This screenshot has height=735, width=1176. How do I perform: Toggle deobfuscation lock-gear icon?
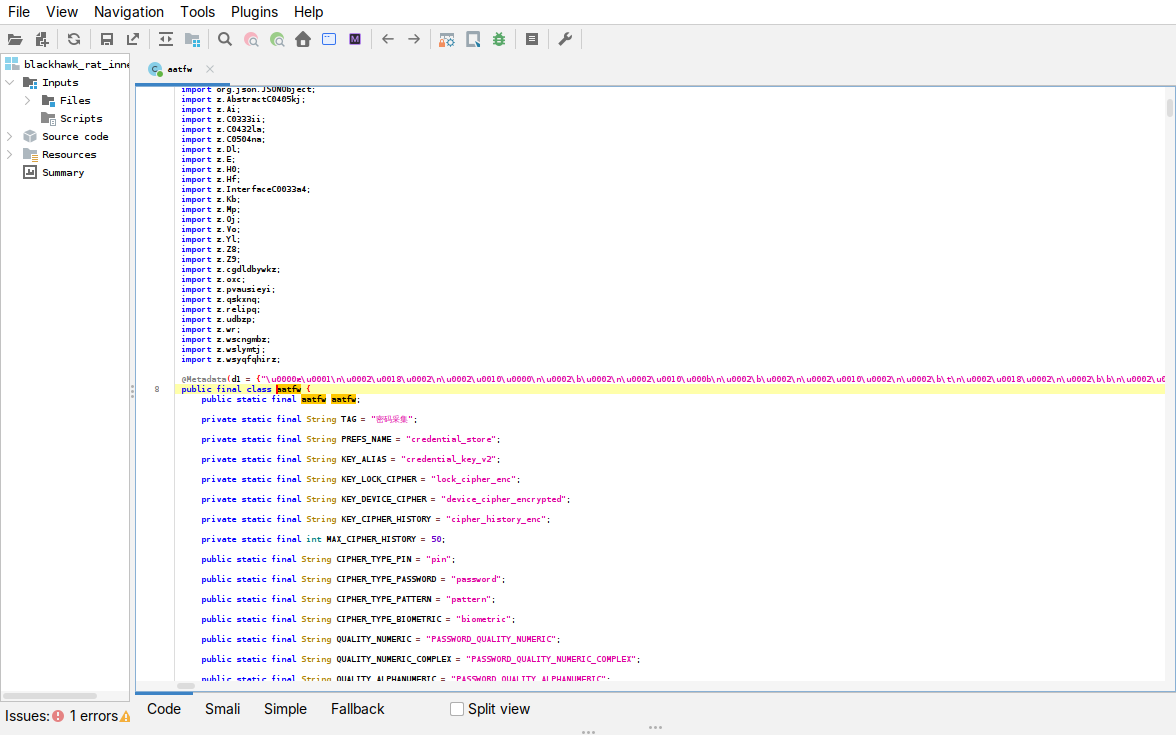tap(447, 40)
